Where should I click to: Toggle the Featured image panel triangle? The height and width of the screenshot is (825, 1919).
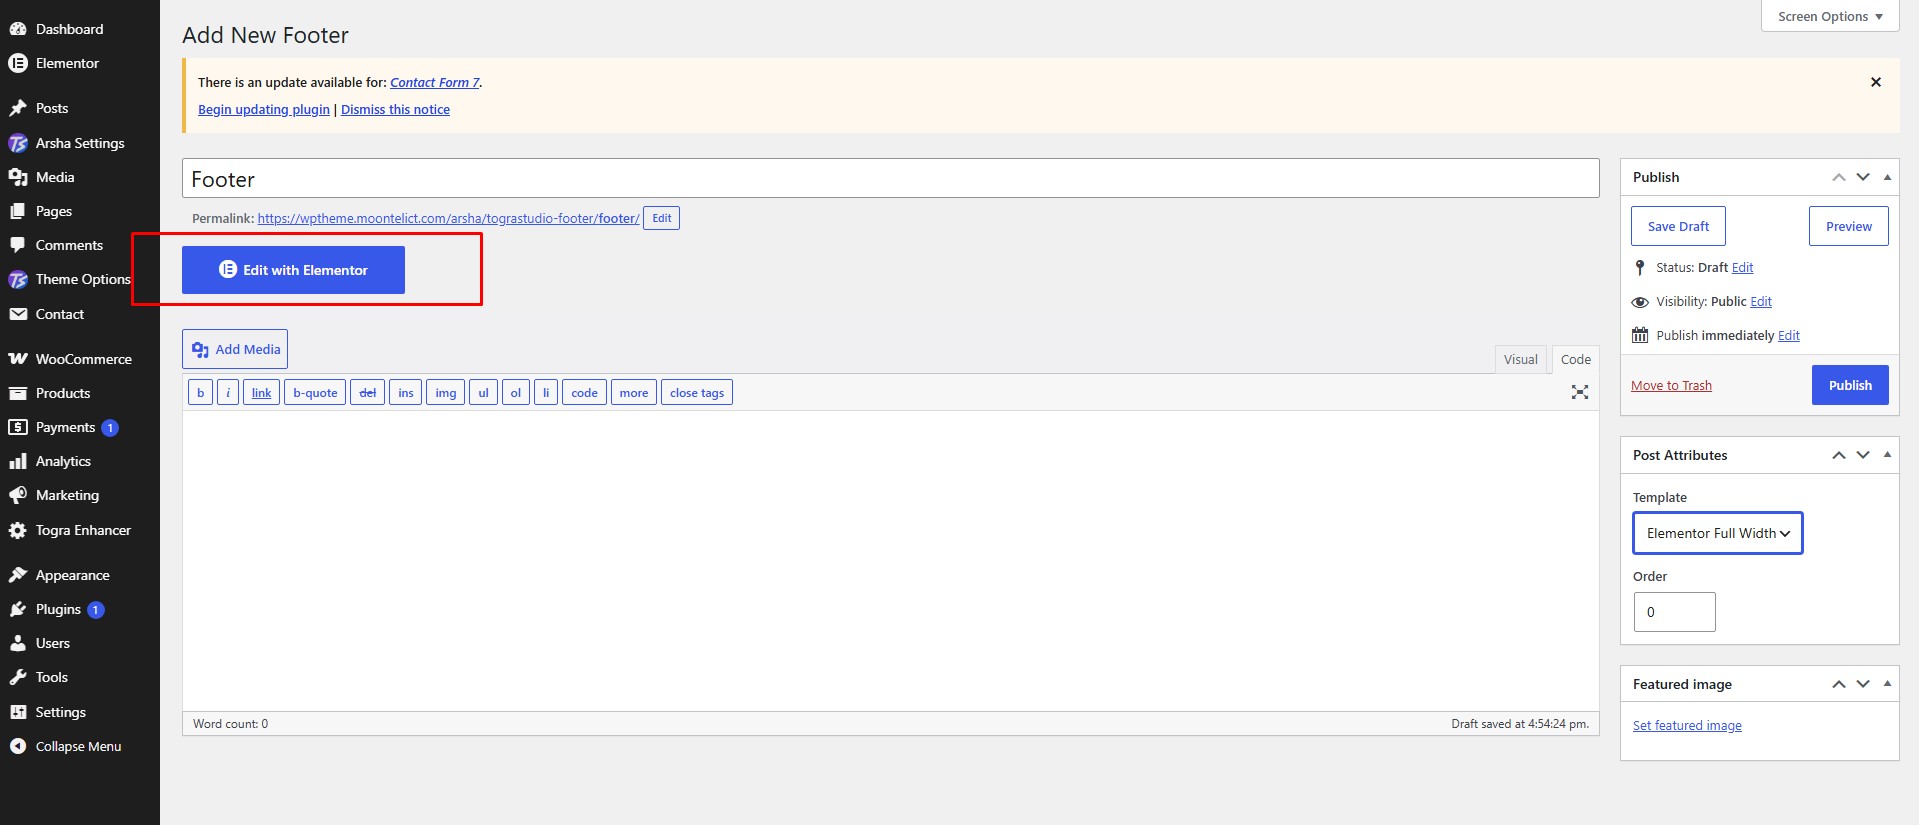1887,684
